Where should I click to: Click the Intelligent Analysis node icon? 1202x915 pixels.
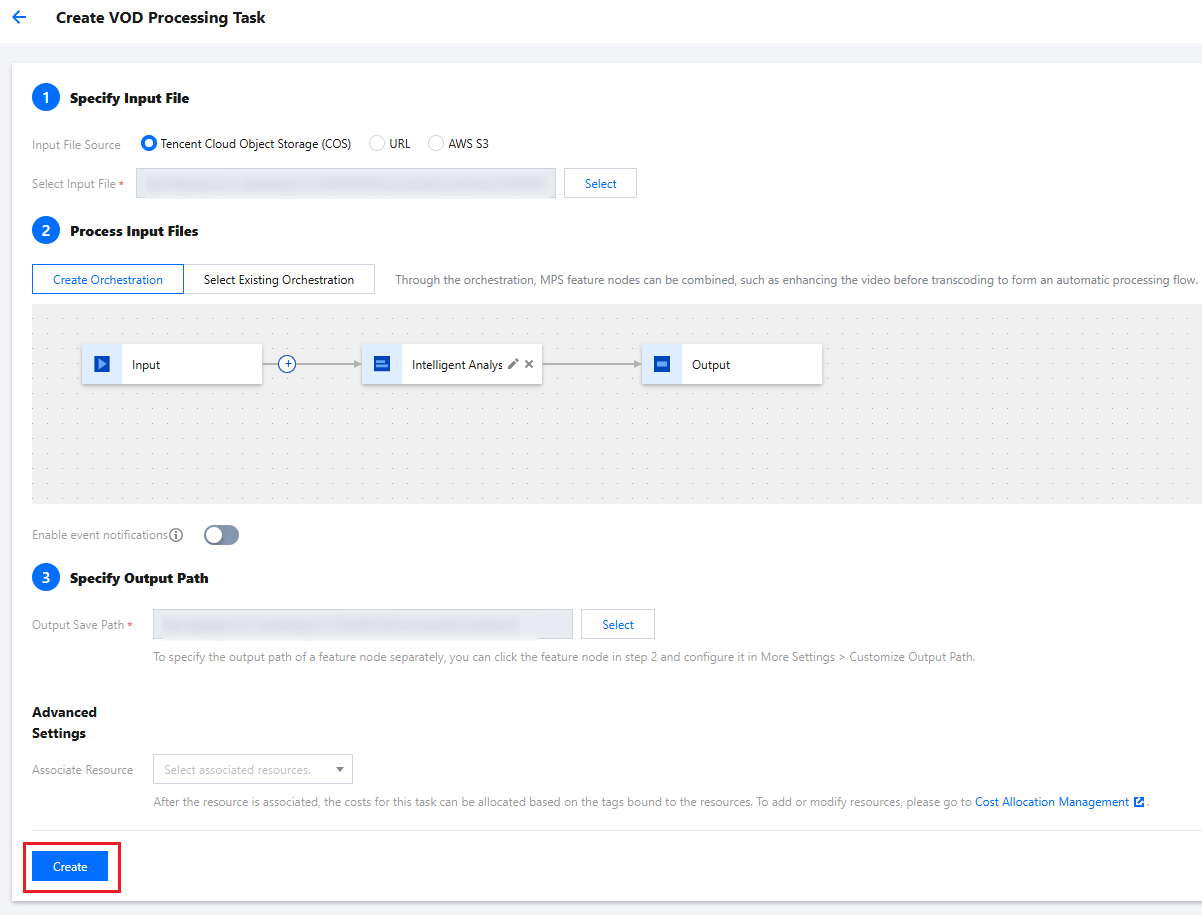click(381, 365)
